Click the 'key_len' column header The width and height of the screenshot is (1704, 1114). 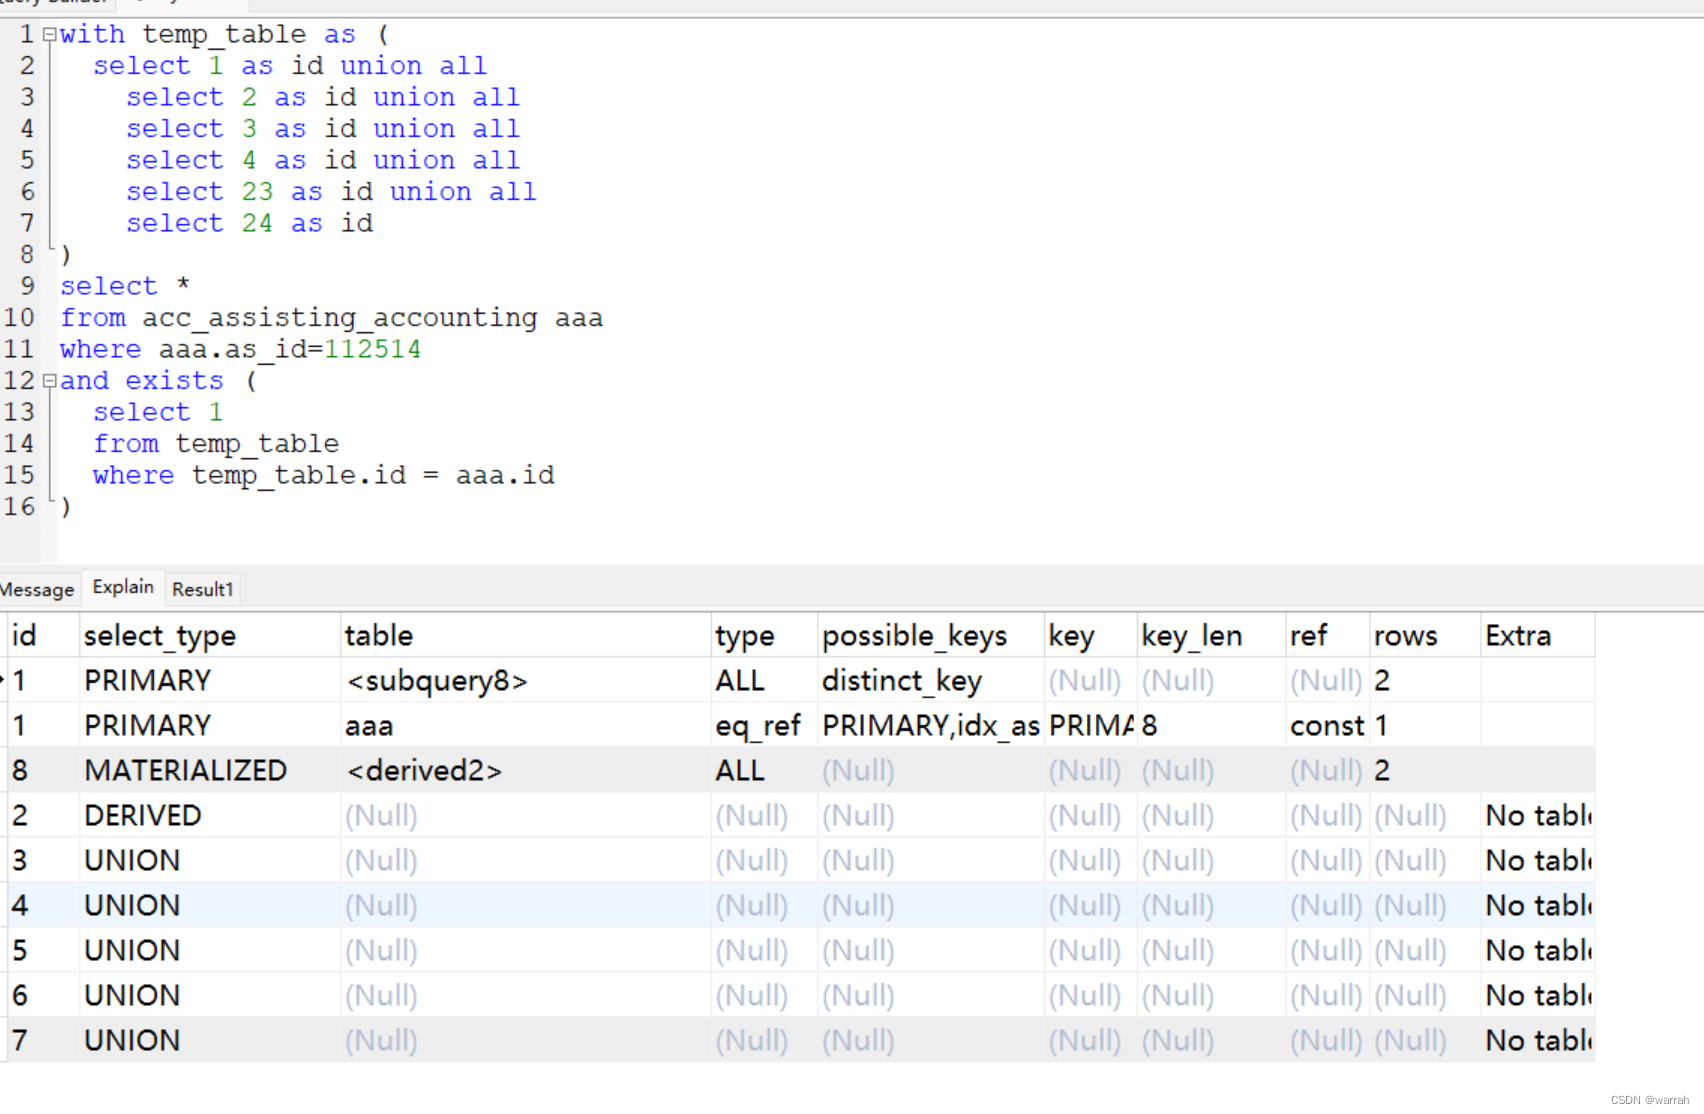coord(1211,635)
